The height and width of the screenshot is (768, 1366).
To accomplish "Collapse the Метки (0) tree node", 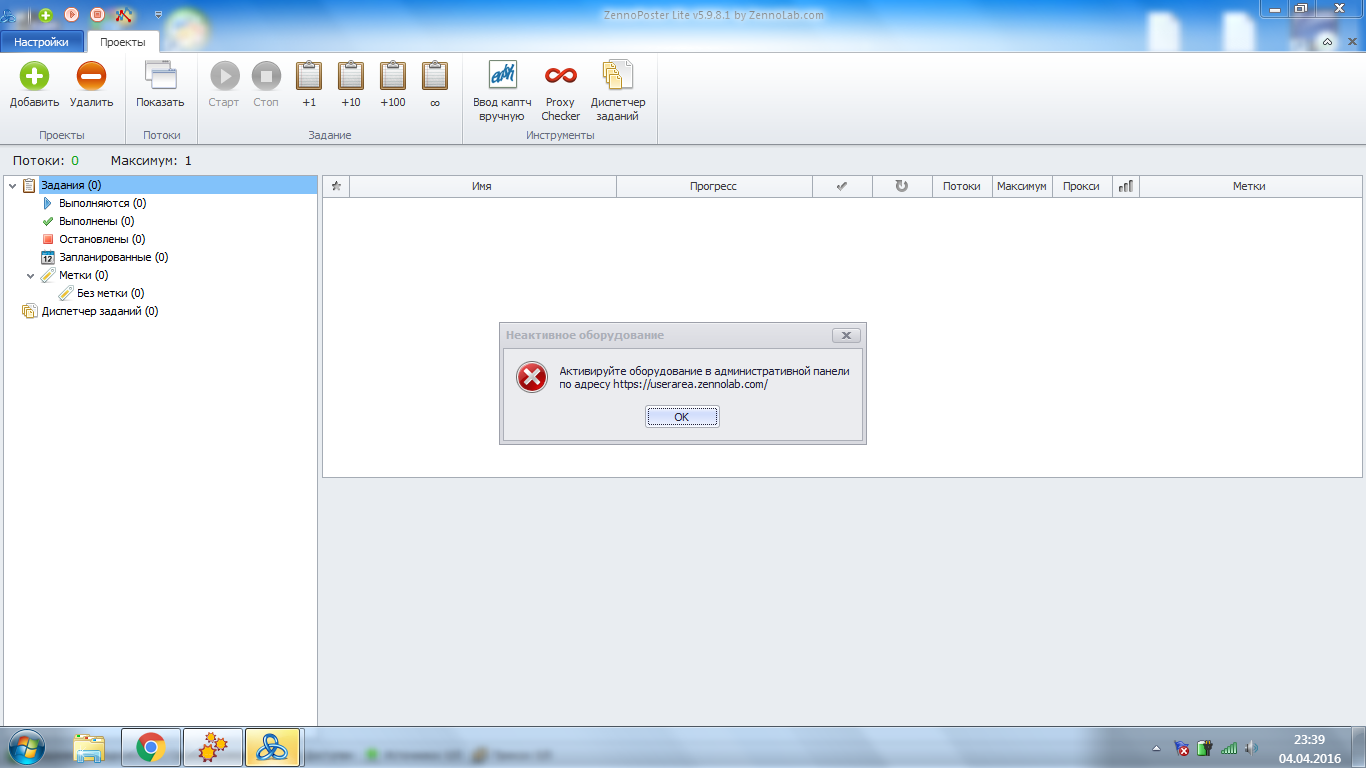I will click(x=30, y=275).
